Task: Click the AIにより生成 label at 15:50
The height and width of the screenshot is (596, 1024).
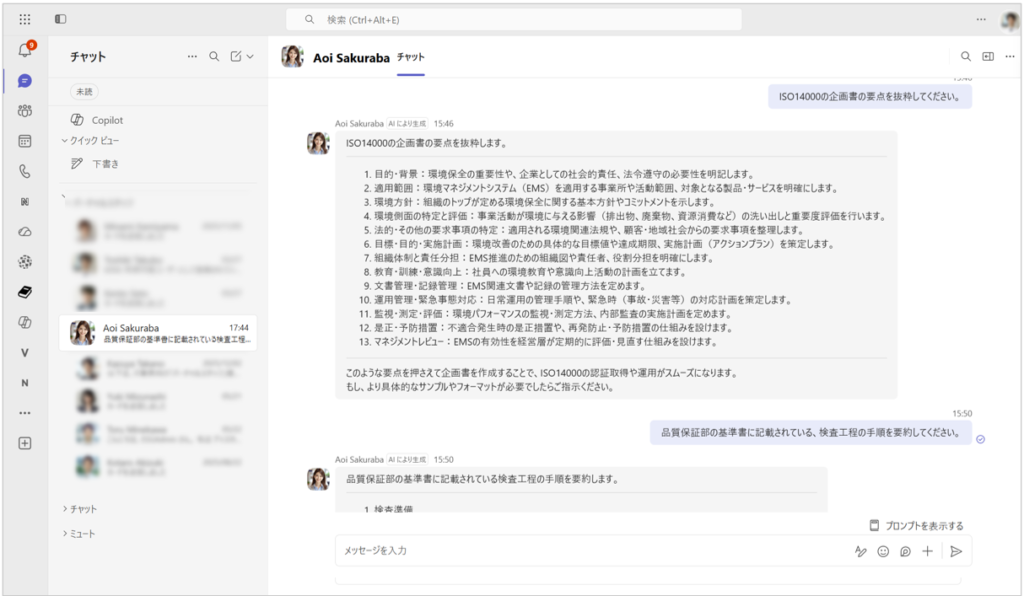Action: pos(407,460)
